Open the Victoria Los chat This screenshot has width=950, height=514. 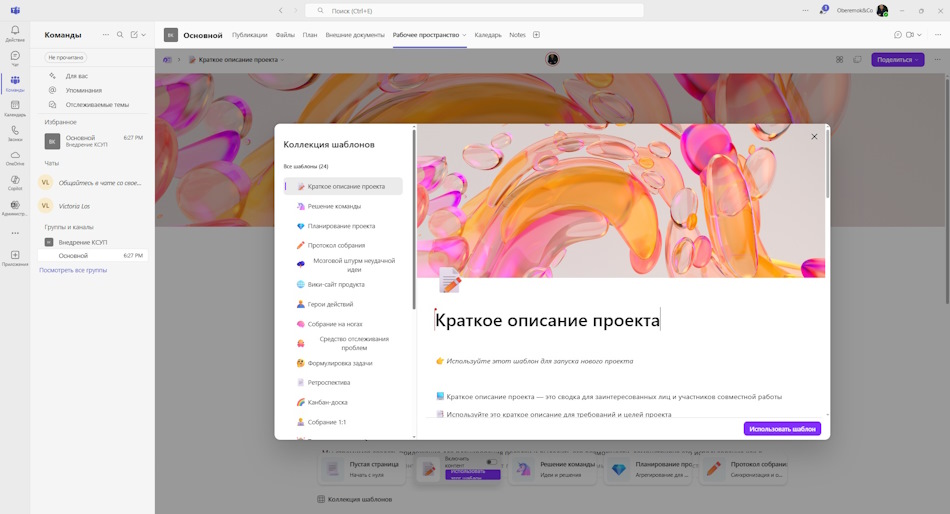point(92,206)
